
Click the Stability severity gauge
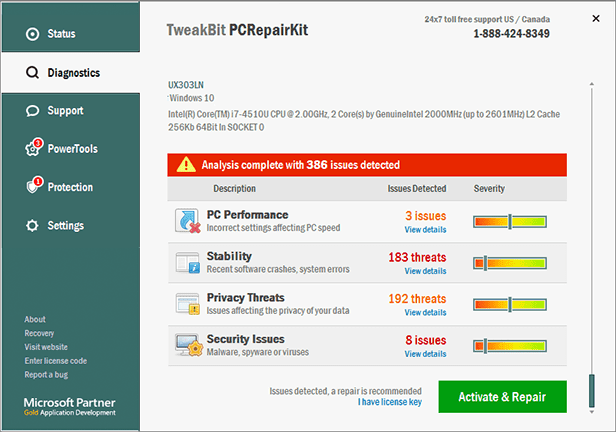click(510, 263)
